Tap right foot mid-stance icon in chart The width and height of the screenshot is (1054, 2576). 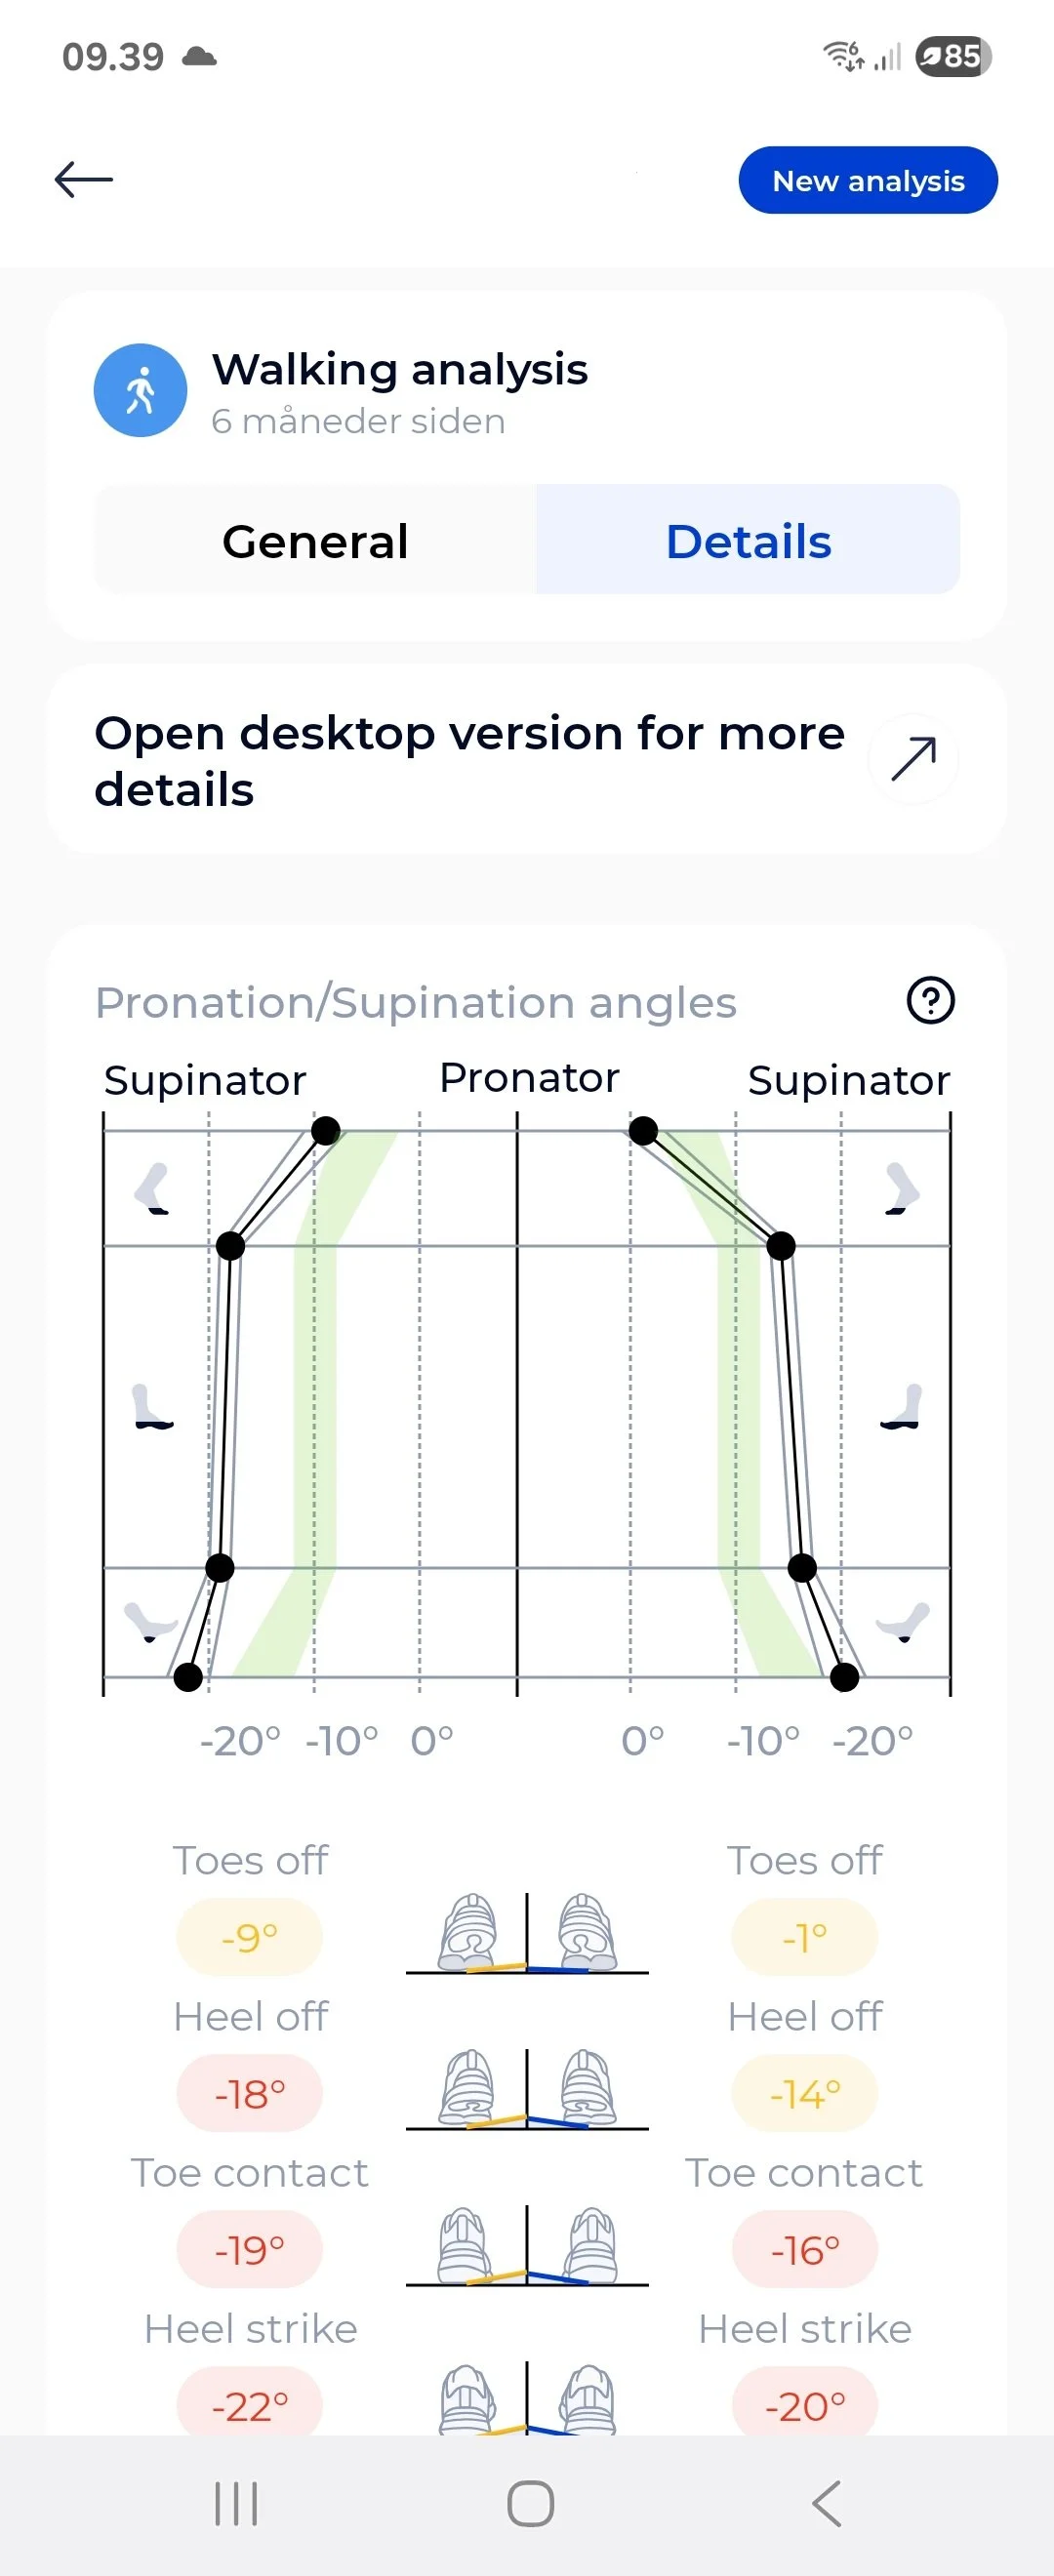tap(901, 1407)
